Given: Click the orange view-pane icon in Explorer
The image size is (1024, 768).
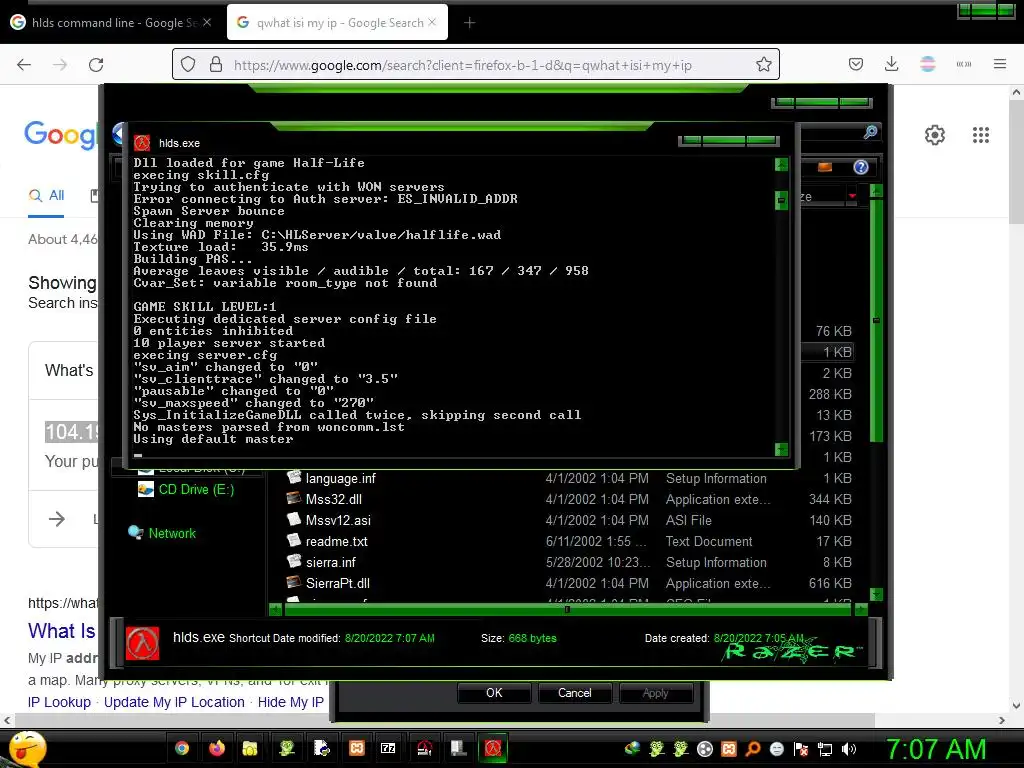Looking at the screenshot, I should (825, 168).
